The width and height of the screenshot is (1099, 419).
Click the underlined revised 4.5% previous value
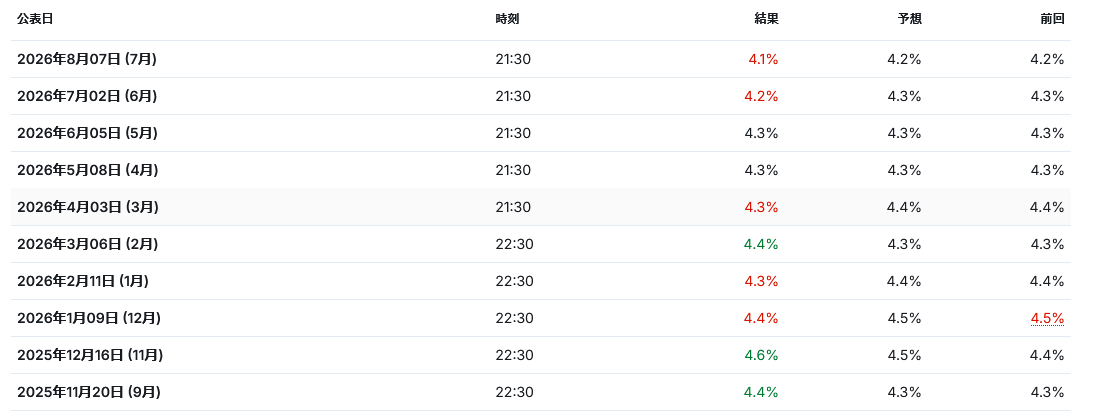[1047, 318]
